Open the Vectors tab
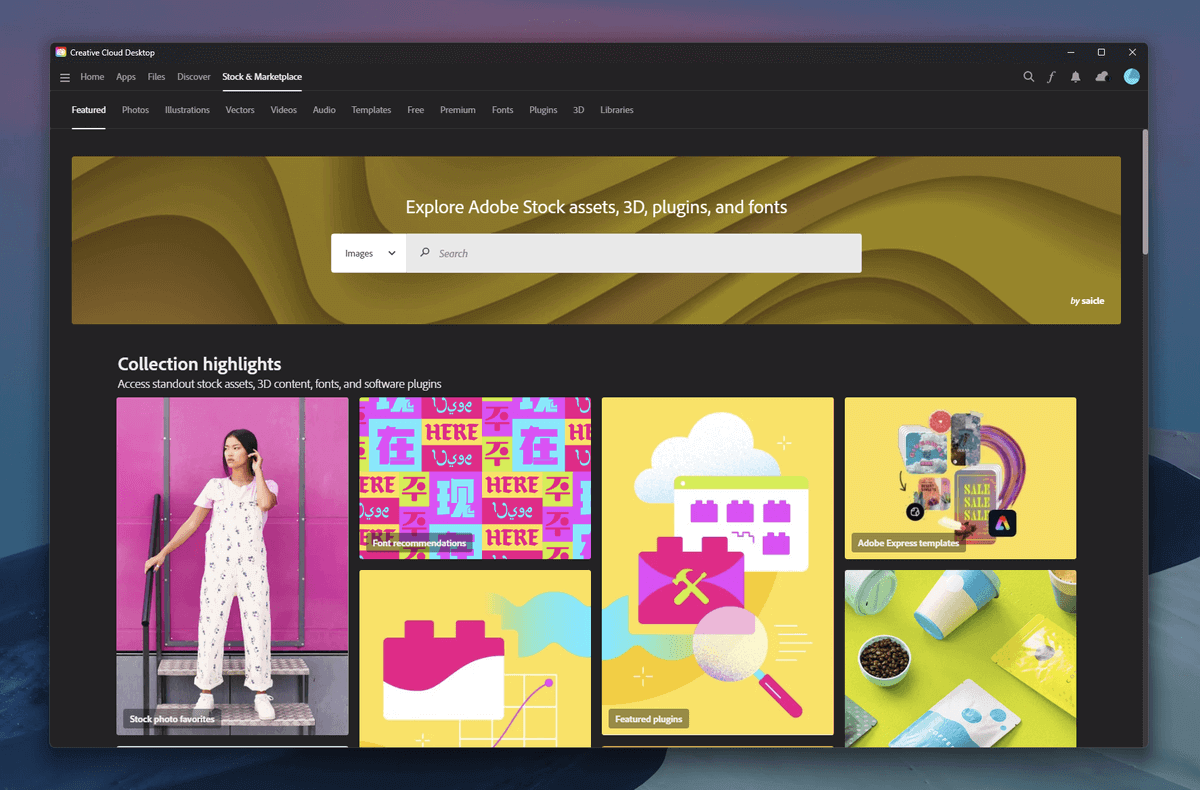Viewport: 1200px width, 790px height. 240,110
